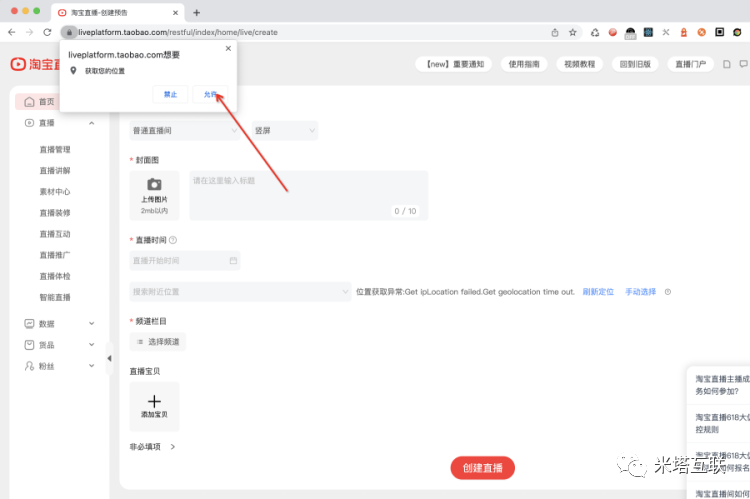Viewport: 750px width, 499px height.
Task: Click 允许 to allow location access
Action: point(210,94)
